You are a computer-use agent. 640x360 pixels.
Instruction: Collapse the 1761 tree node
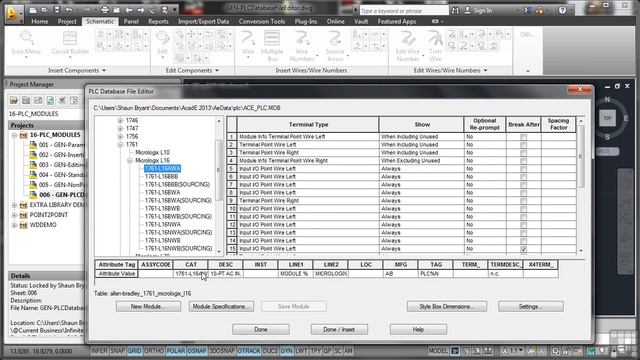point(120,144)
